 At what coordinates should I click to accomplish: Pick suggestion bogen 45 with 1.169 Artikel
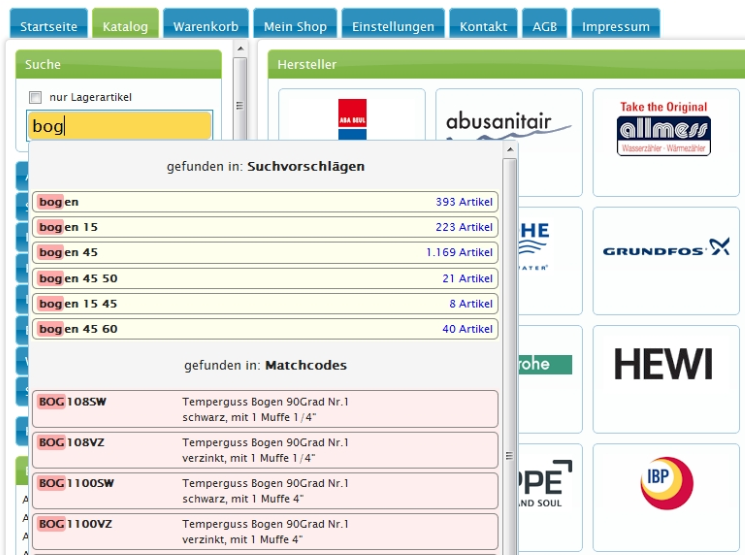click(x=265, y=253)
